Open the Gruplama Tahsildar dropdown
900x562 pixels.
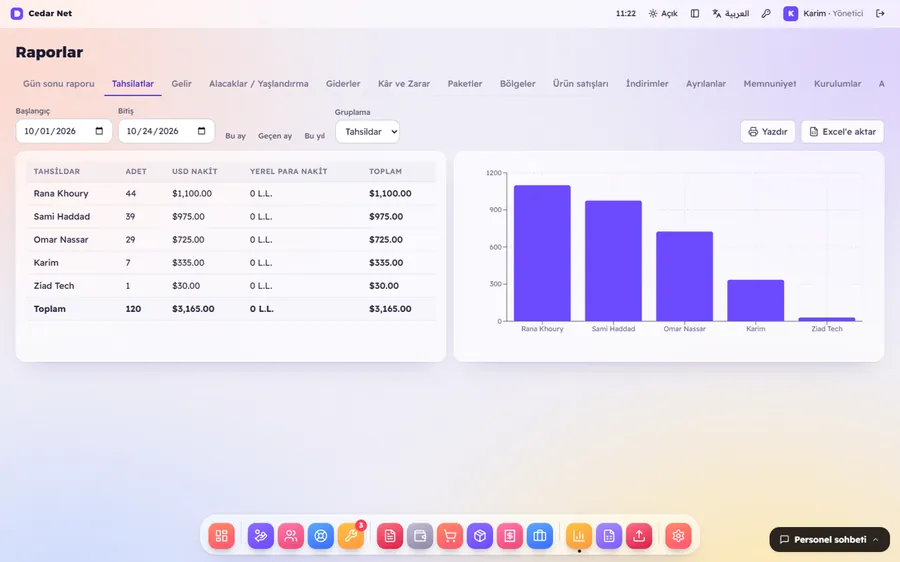pyautogui.click(x=367, y=131)
